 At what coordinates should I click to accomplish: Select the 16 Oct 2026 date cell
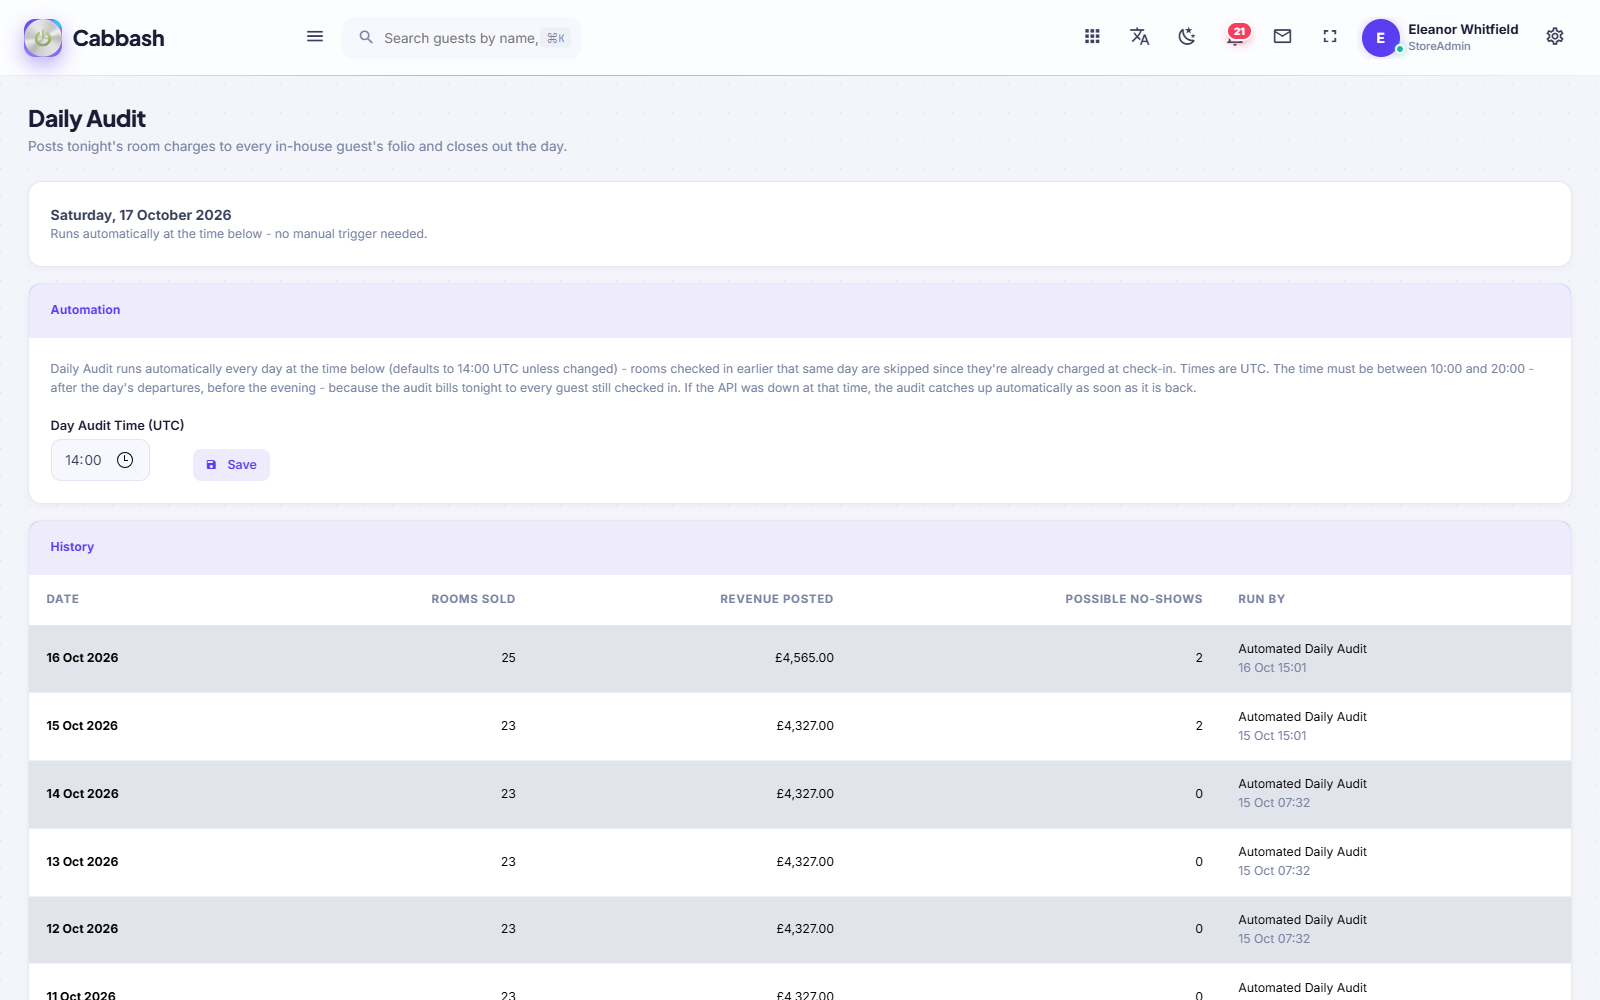pos(82,658)
